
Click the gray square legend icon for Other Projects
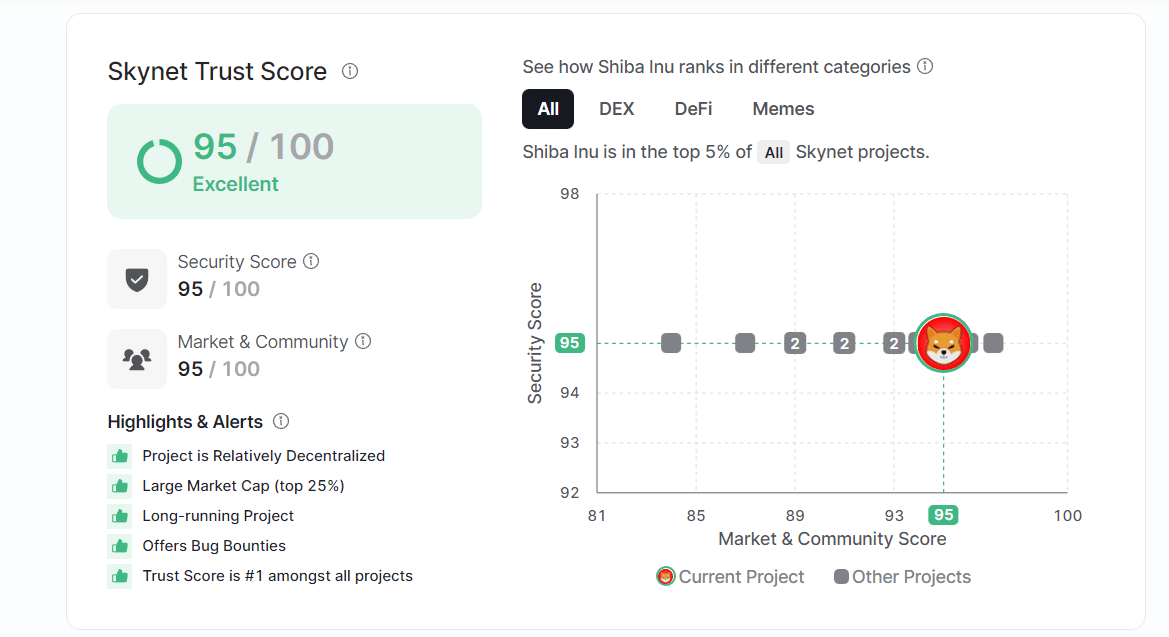[841, 577]
